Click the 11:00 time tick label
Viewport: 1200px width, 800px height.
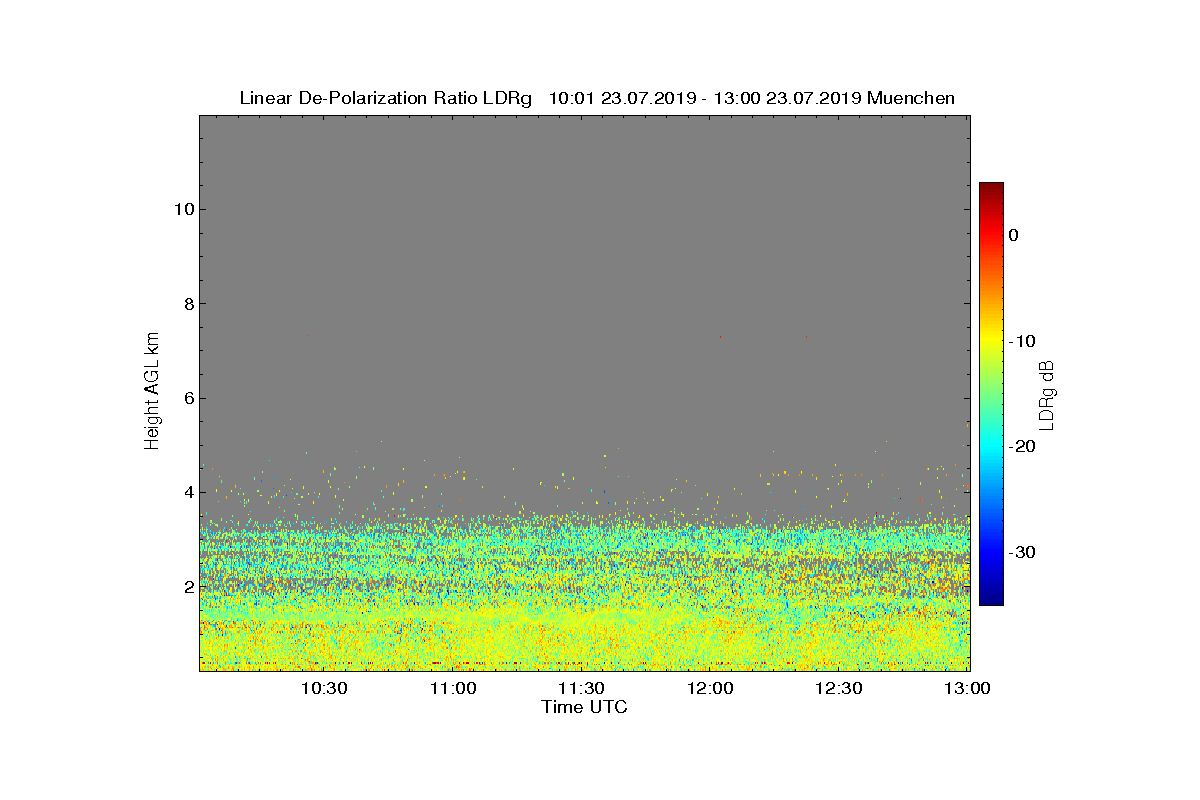453,688
